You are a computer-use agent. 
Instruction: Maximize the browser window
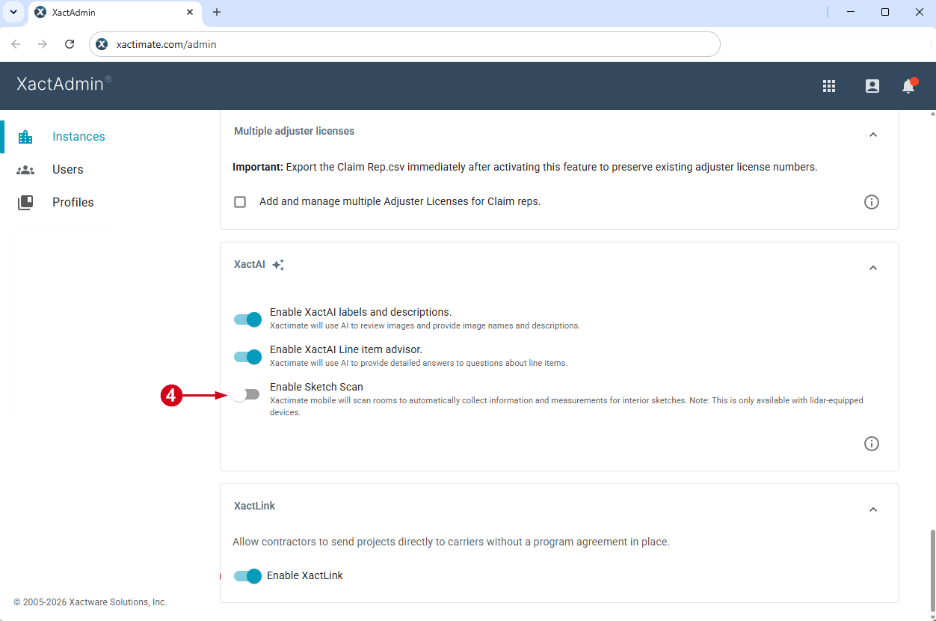click(885, 12)
